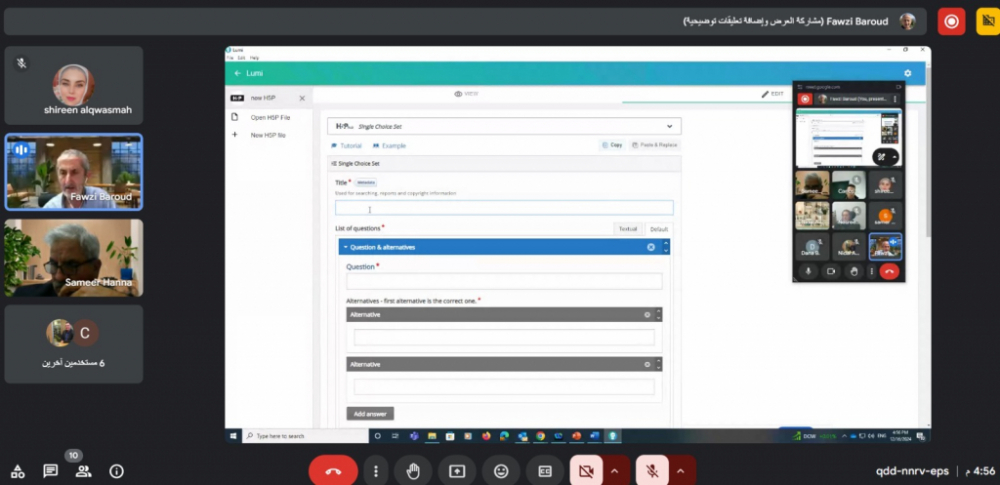
Task: Remove the second Alternative
Action: pyautogui.click(x=647, y=364)
